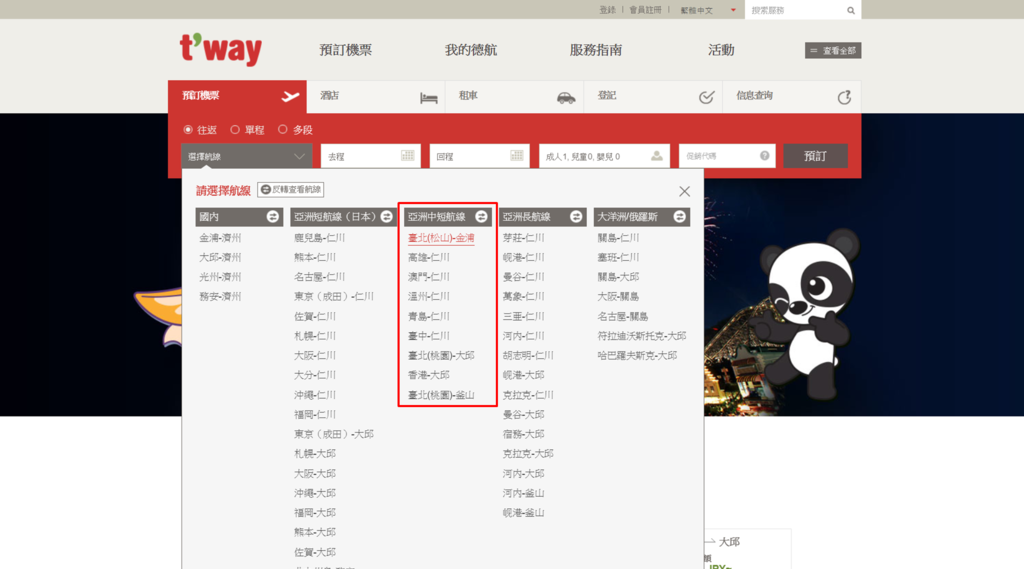Select 單程 one-way option
This screenshot has width=1024, height=569.
tap(234, 129)
